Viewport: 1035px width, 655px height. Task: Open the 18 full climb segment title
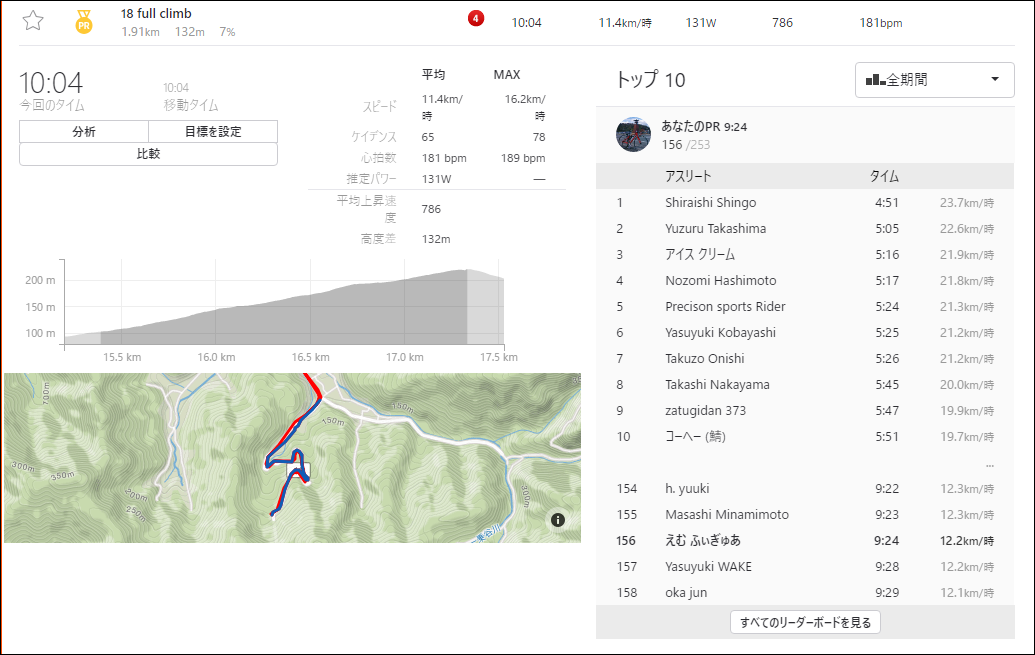(156, 13)
